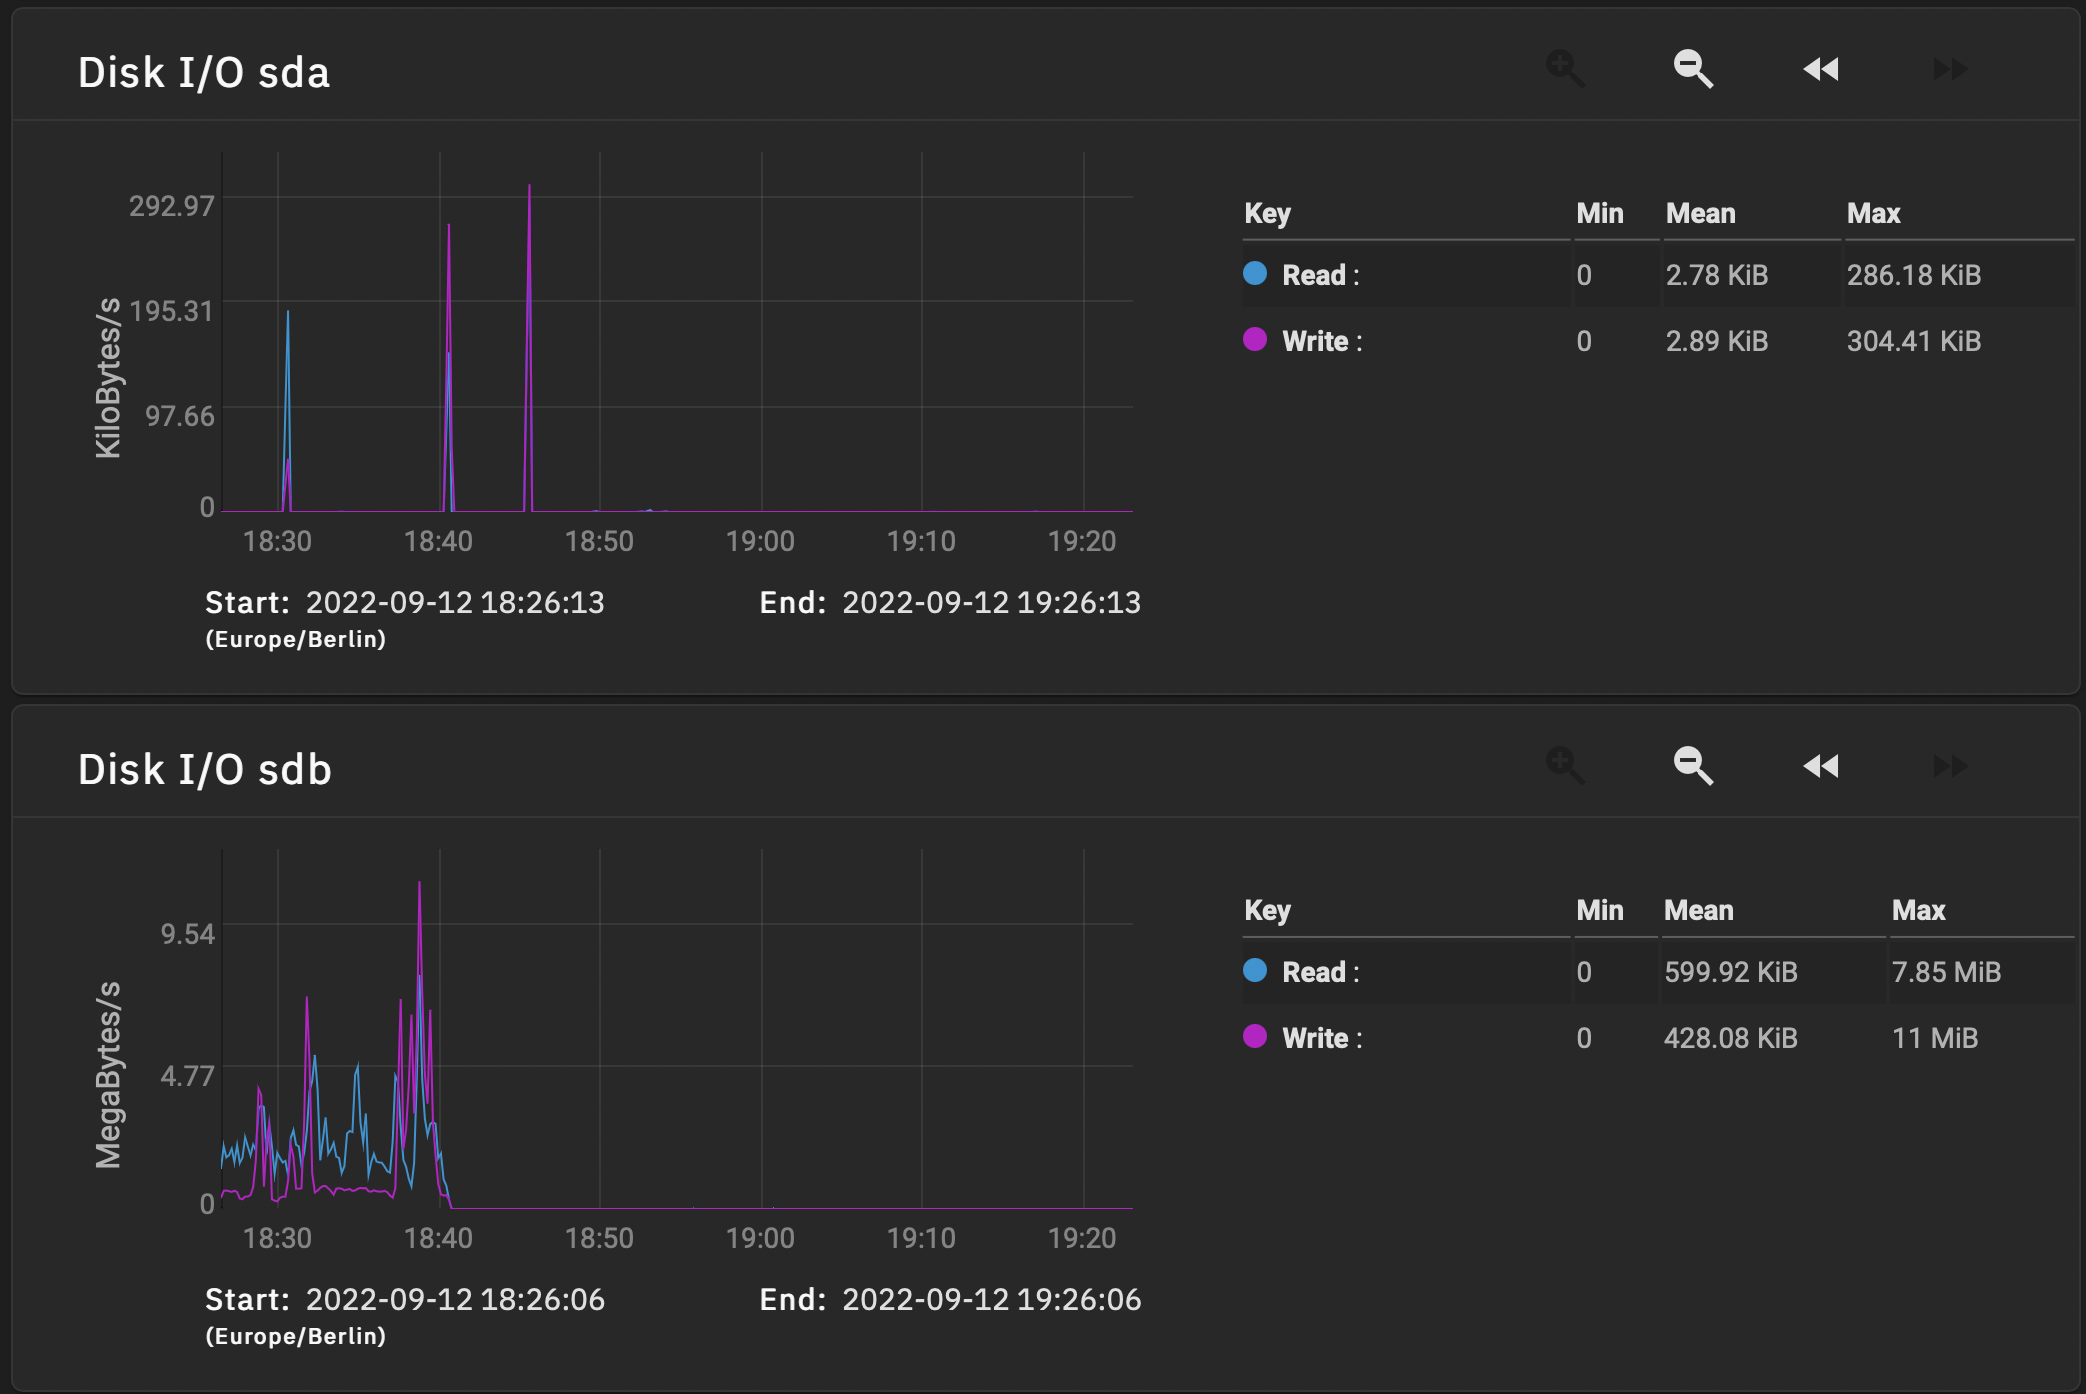Click the sdb end time 2022-09-12 19:26:06

click(x=991, y=1299)
